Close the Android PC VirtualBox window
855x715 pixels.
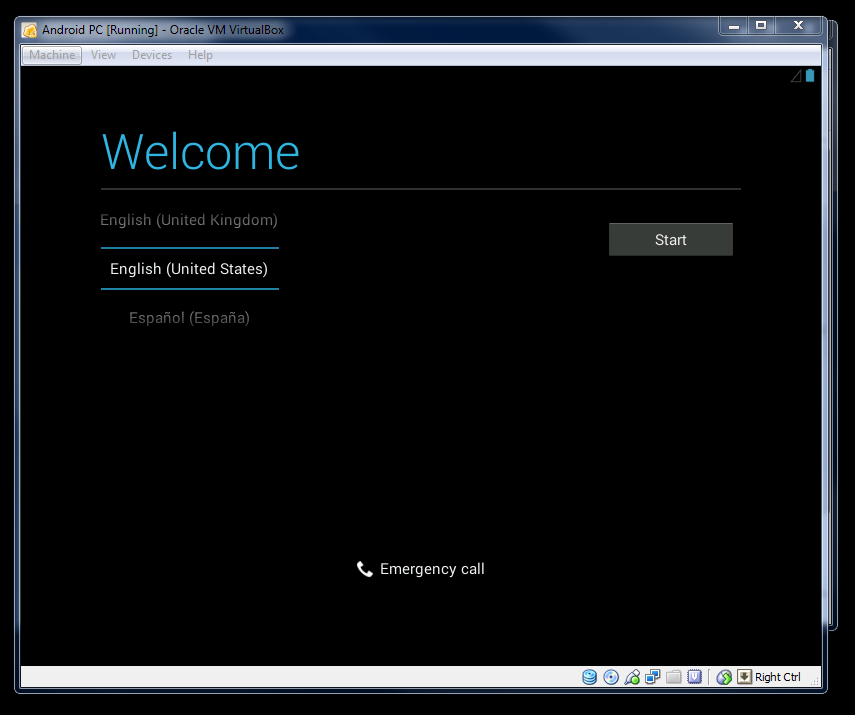tap(799, 26)
